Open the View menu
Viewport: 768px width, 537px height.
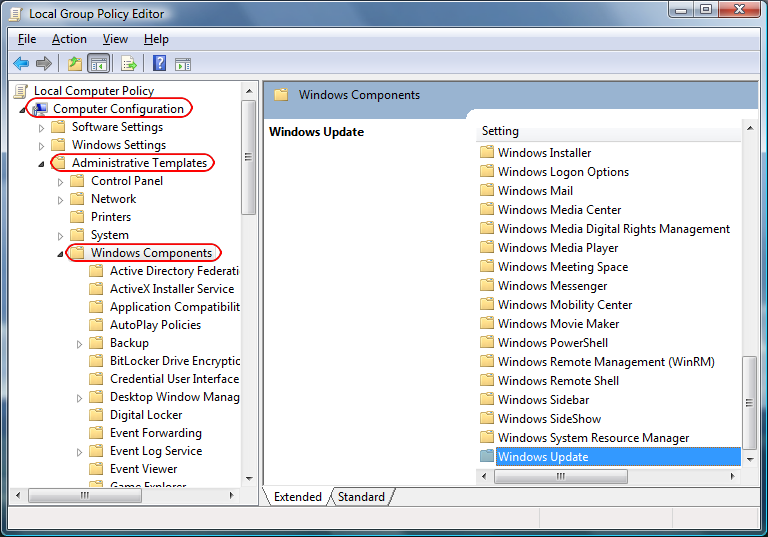115,39
